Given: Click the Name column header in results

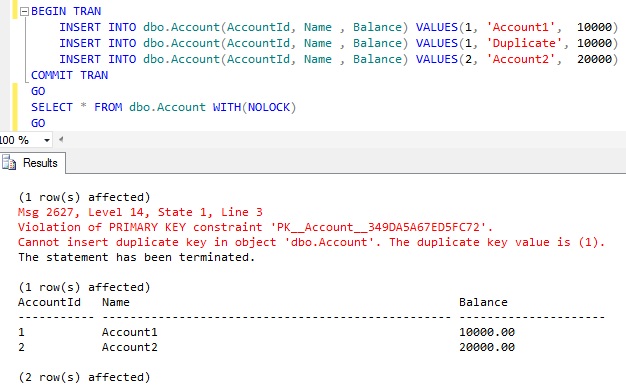Looking at the screenshot, I should click(x=116, y=302).
